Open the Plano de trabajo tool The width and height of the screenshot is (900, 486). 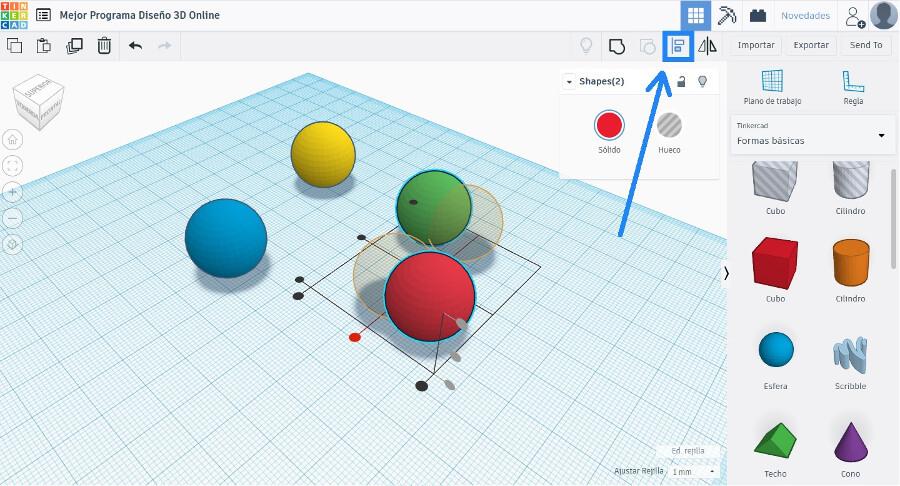pos(772,87)
